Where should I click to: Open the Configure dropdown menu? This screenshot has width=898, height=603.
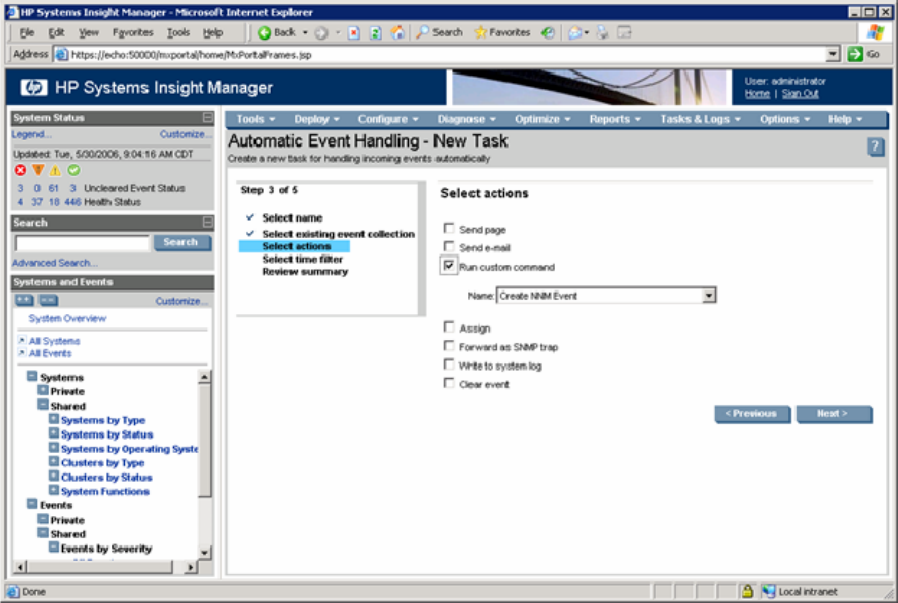pyautogui.click(x=388, y=119)
